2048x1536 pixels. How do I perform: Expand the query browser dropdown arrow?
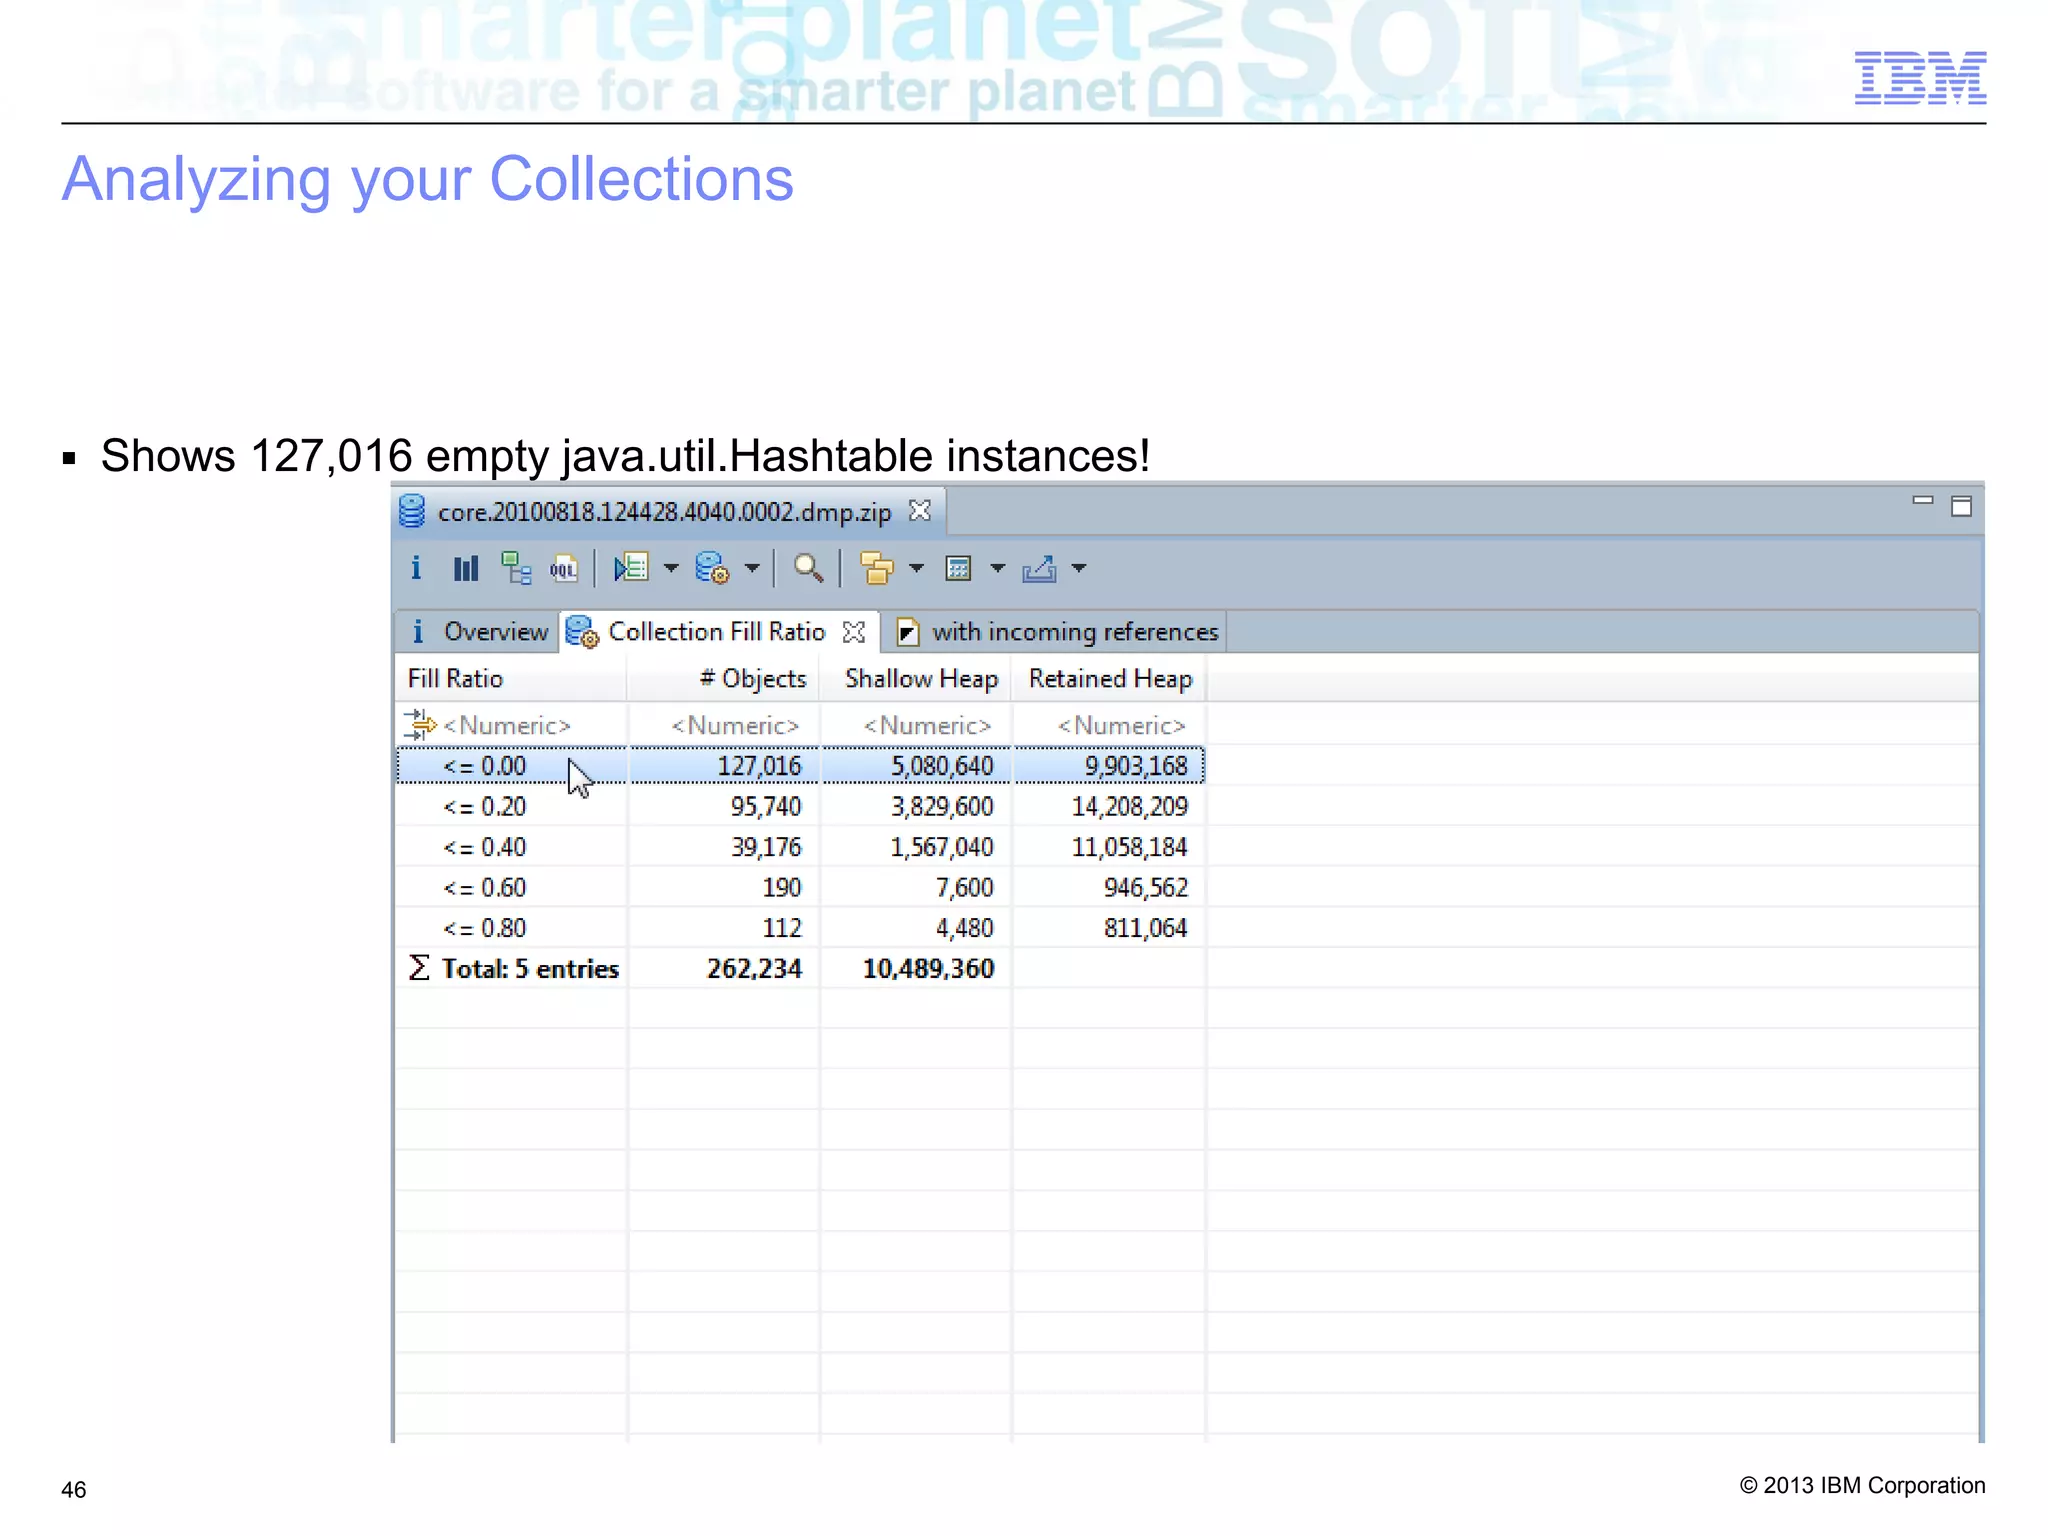(752, 569)
